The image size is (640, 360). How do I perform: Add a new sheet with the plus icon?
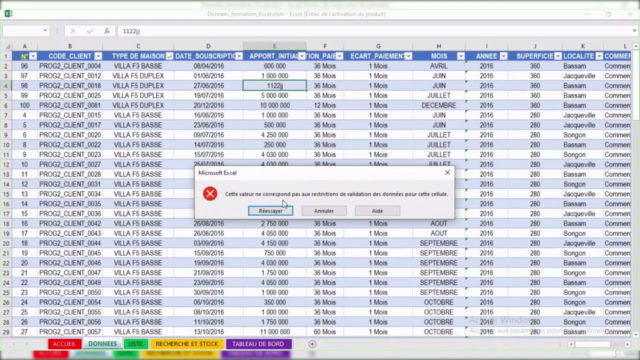coord(312,344)
